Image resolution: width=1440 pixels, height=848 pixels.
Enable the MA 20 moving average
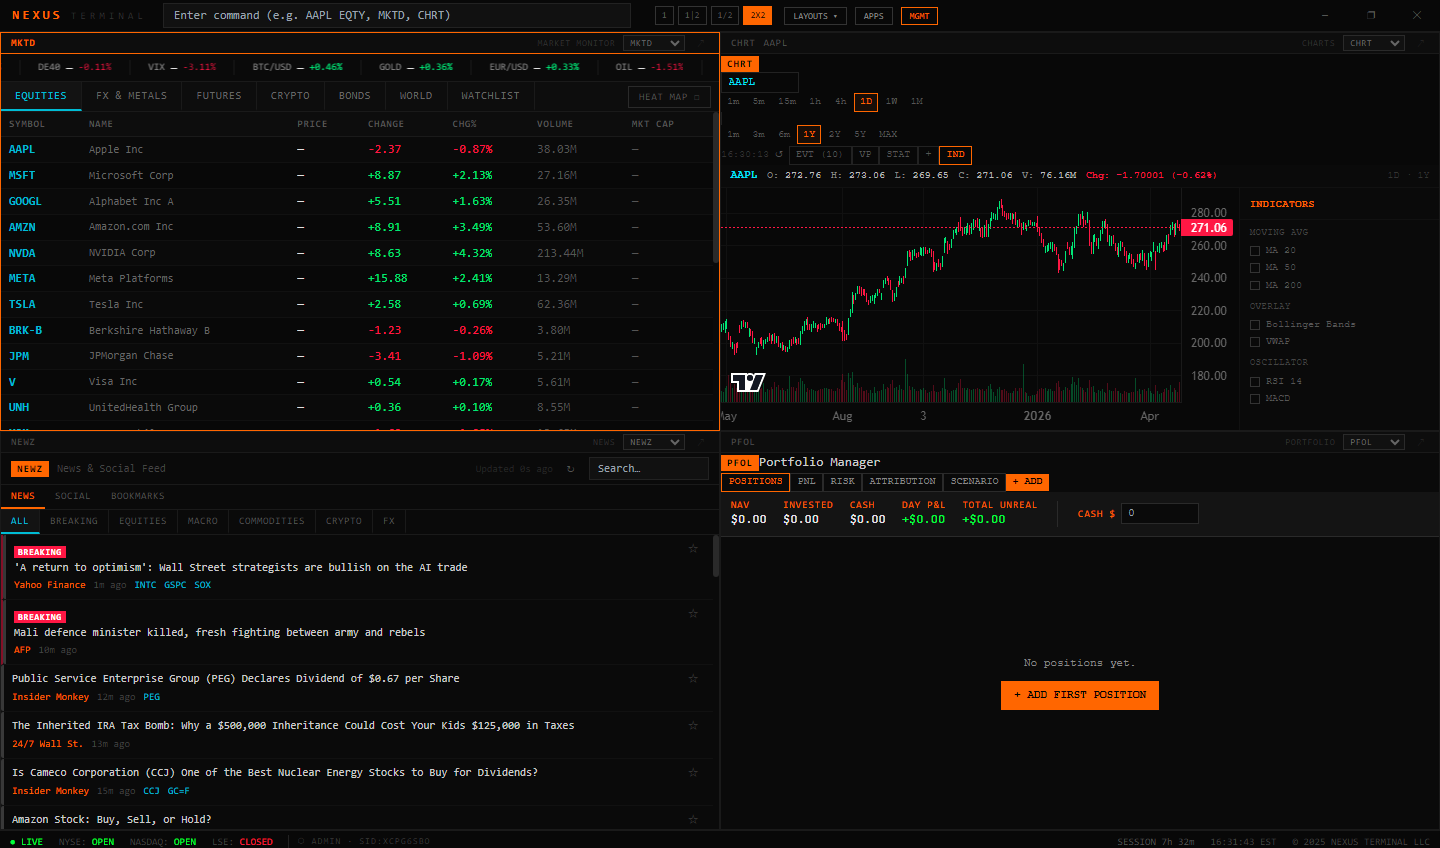pos(1255,250)
